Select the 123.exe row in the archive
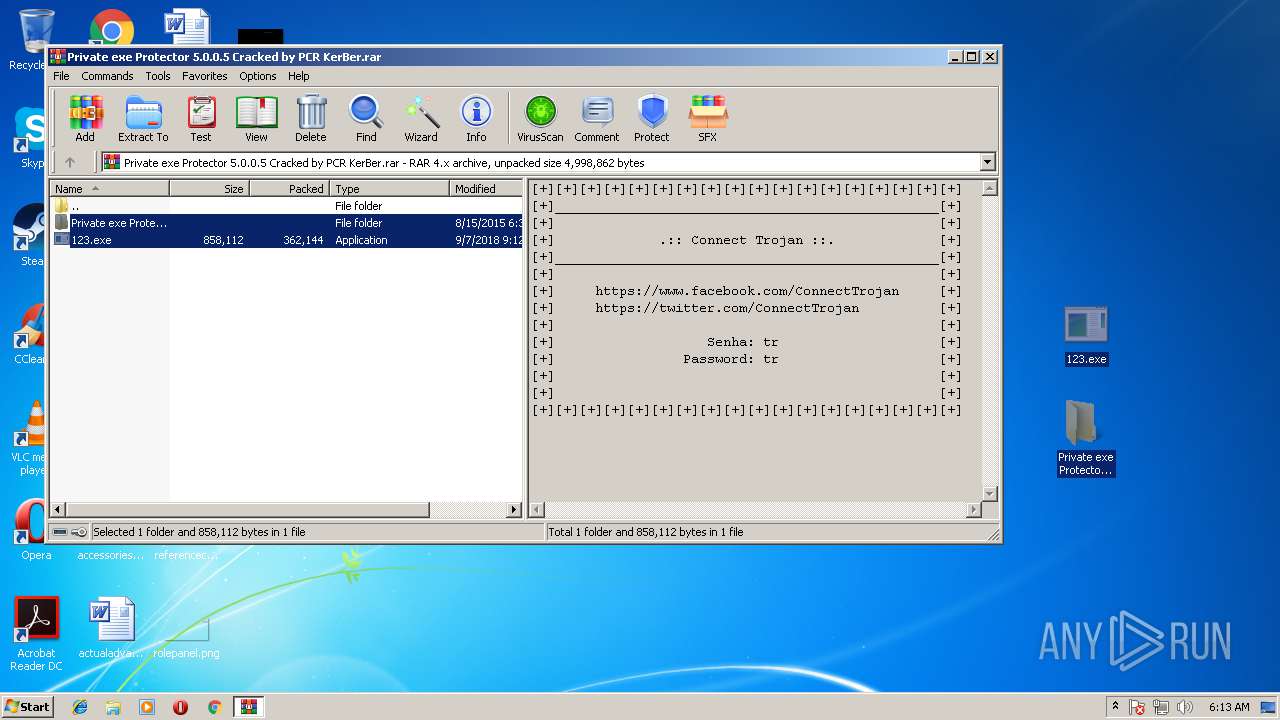Image resolution: width=1280 pixels, height=720 pixels. tap(287, 240)
